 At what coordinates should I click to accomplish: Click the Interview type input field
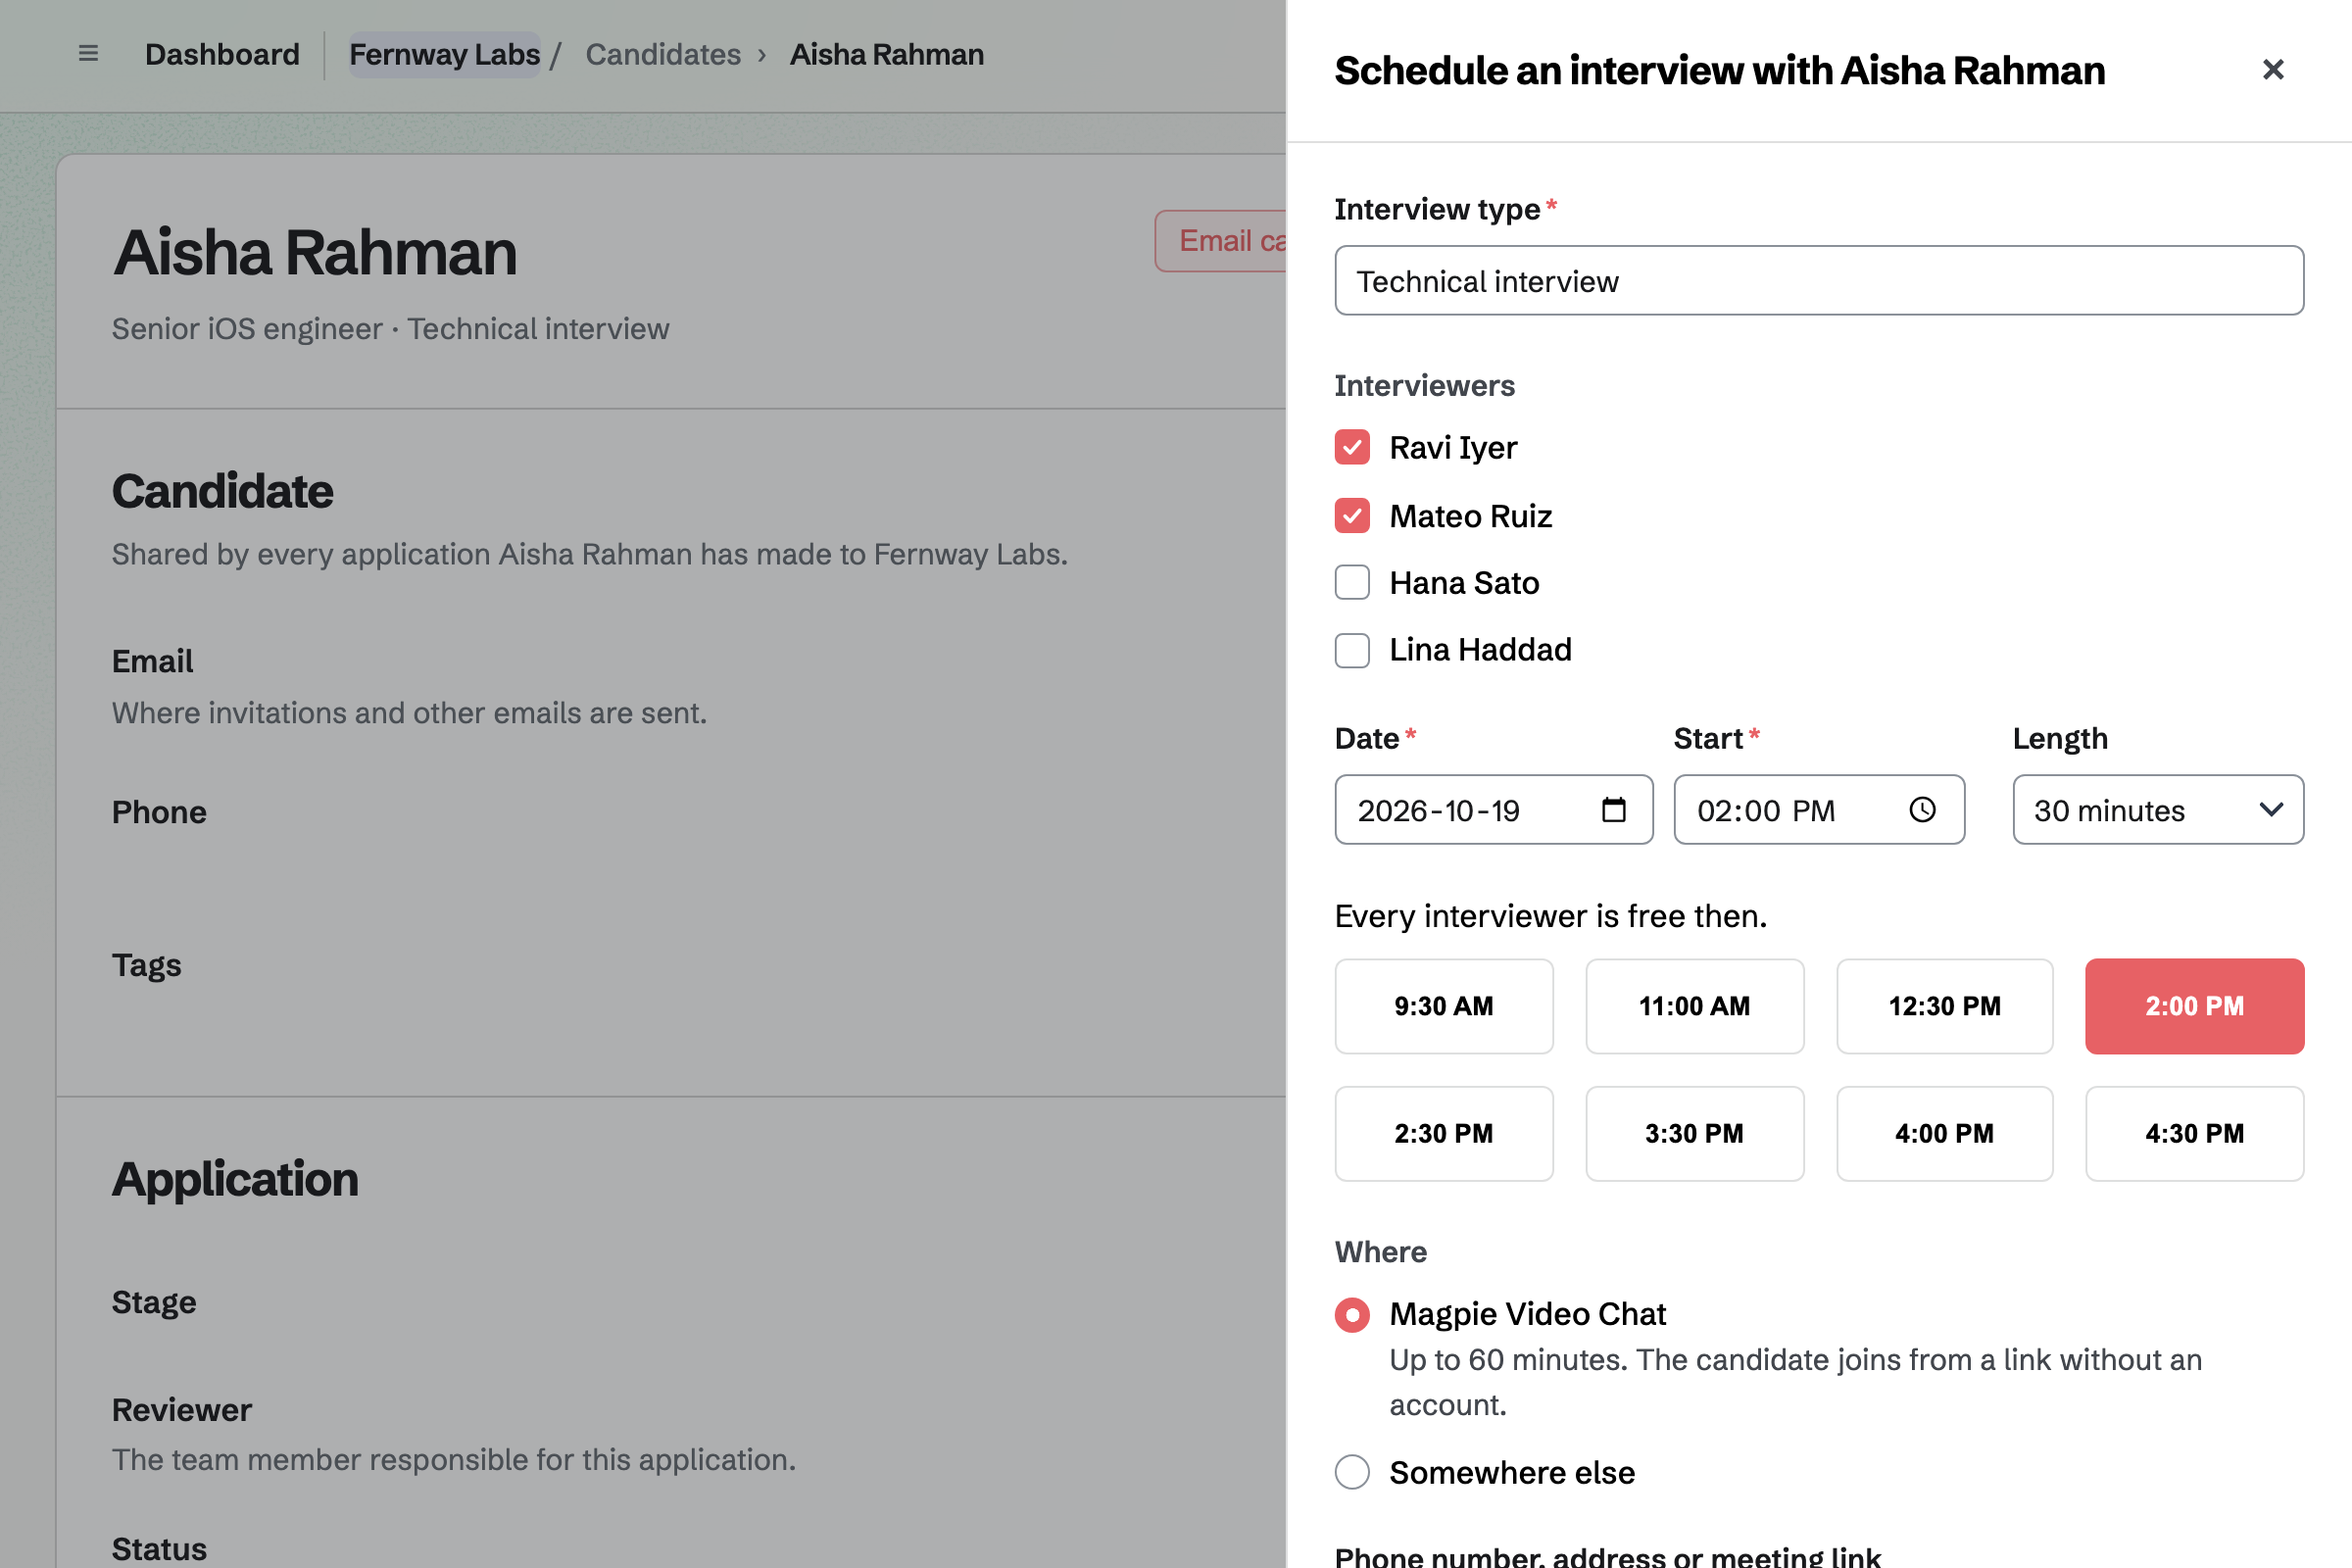coord(1819,281)
